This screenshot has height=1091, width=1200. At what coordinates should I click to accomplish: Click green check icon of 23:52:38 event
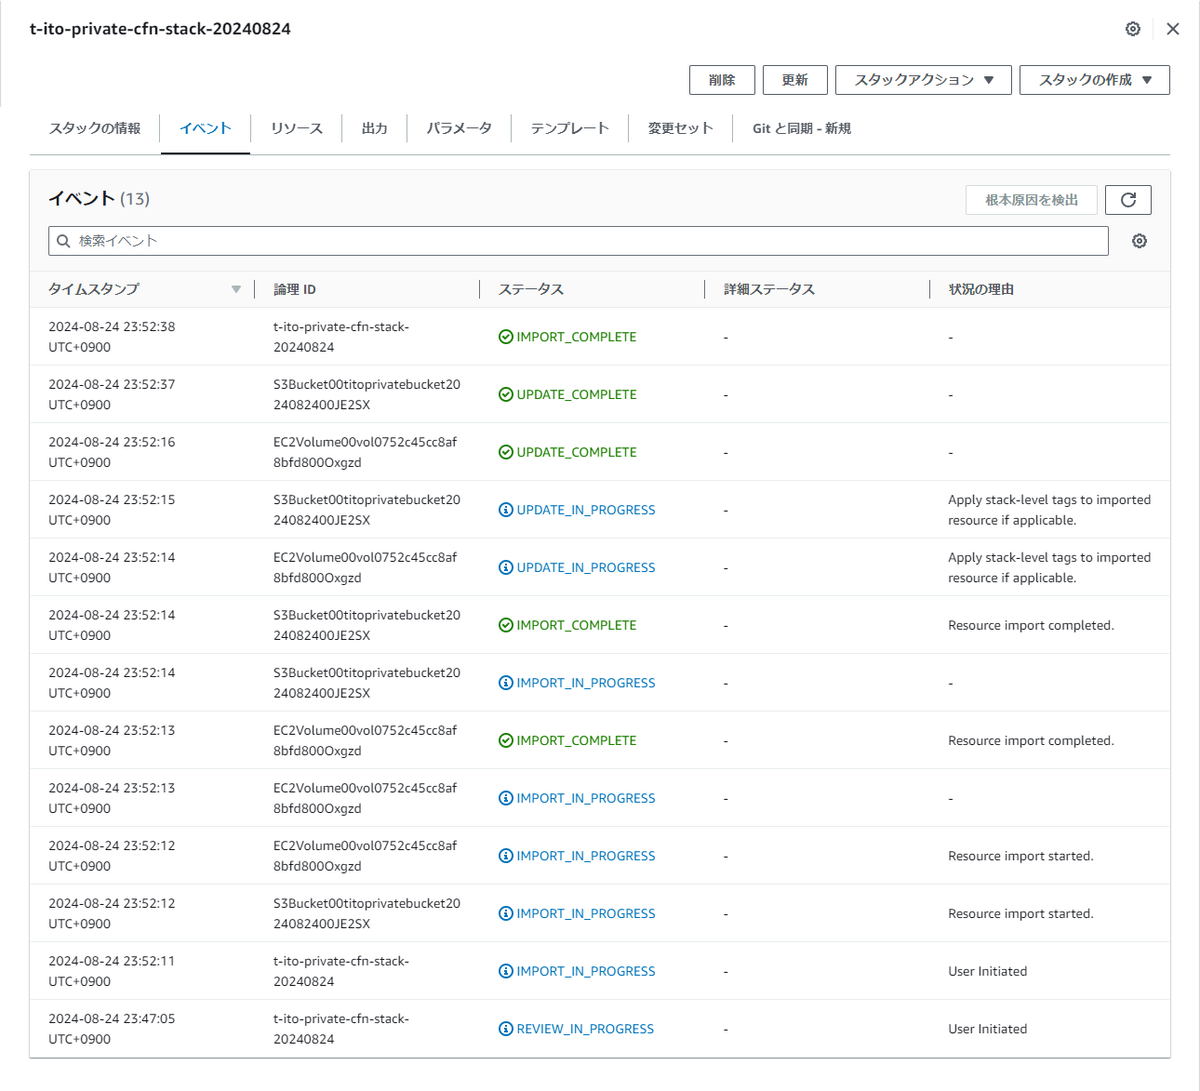tap(506, 337)
